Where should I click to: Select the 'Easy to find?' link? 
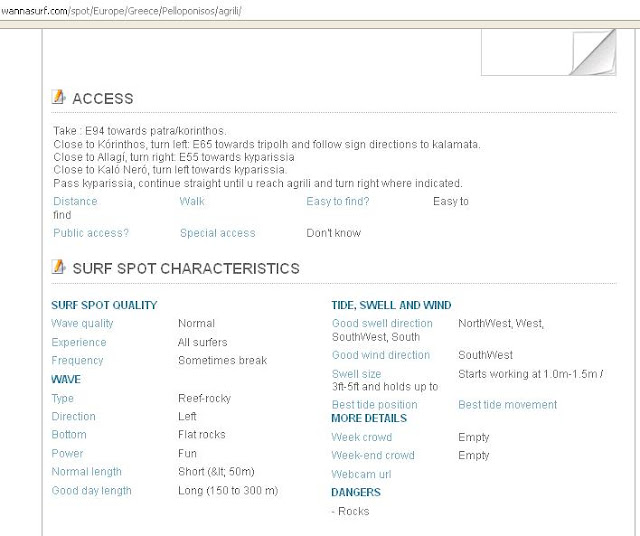point(338,201)
